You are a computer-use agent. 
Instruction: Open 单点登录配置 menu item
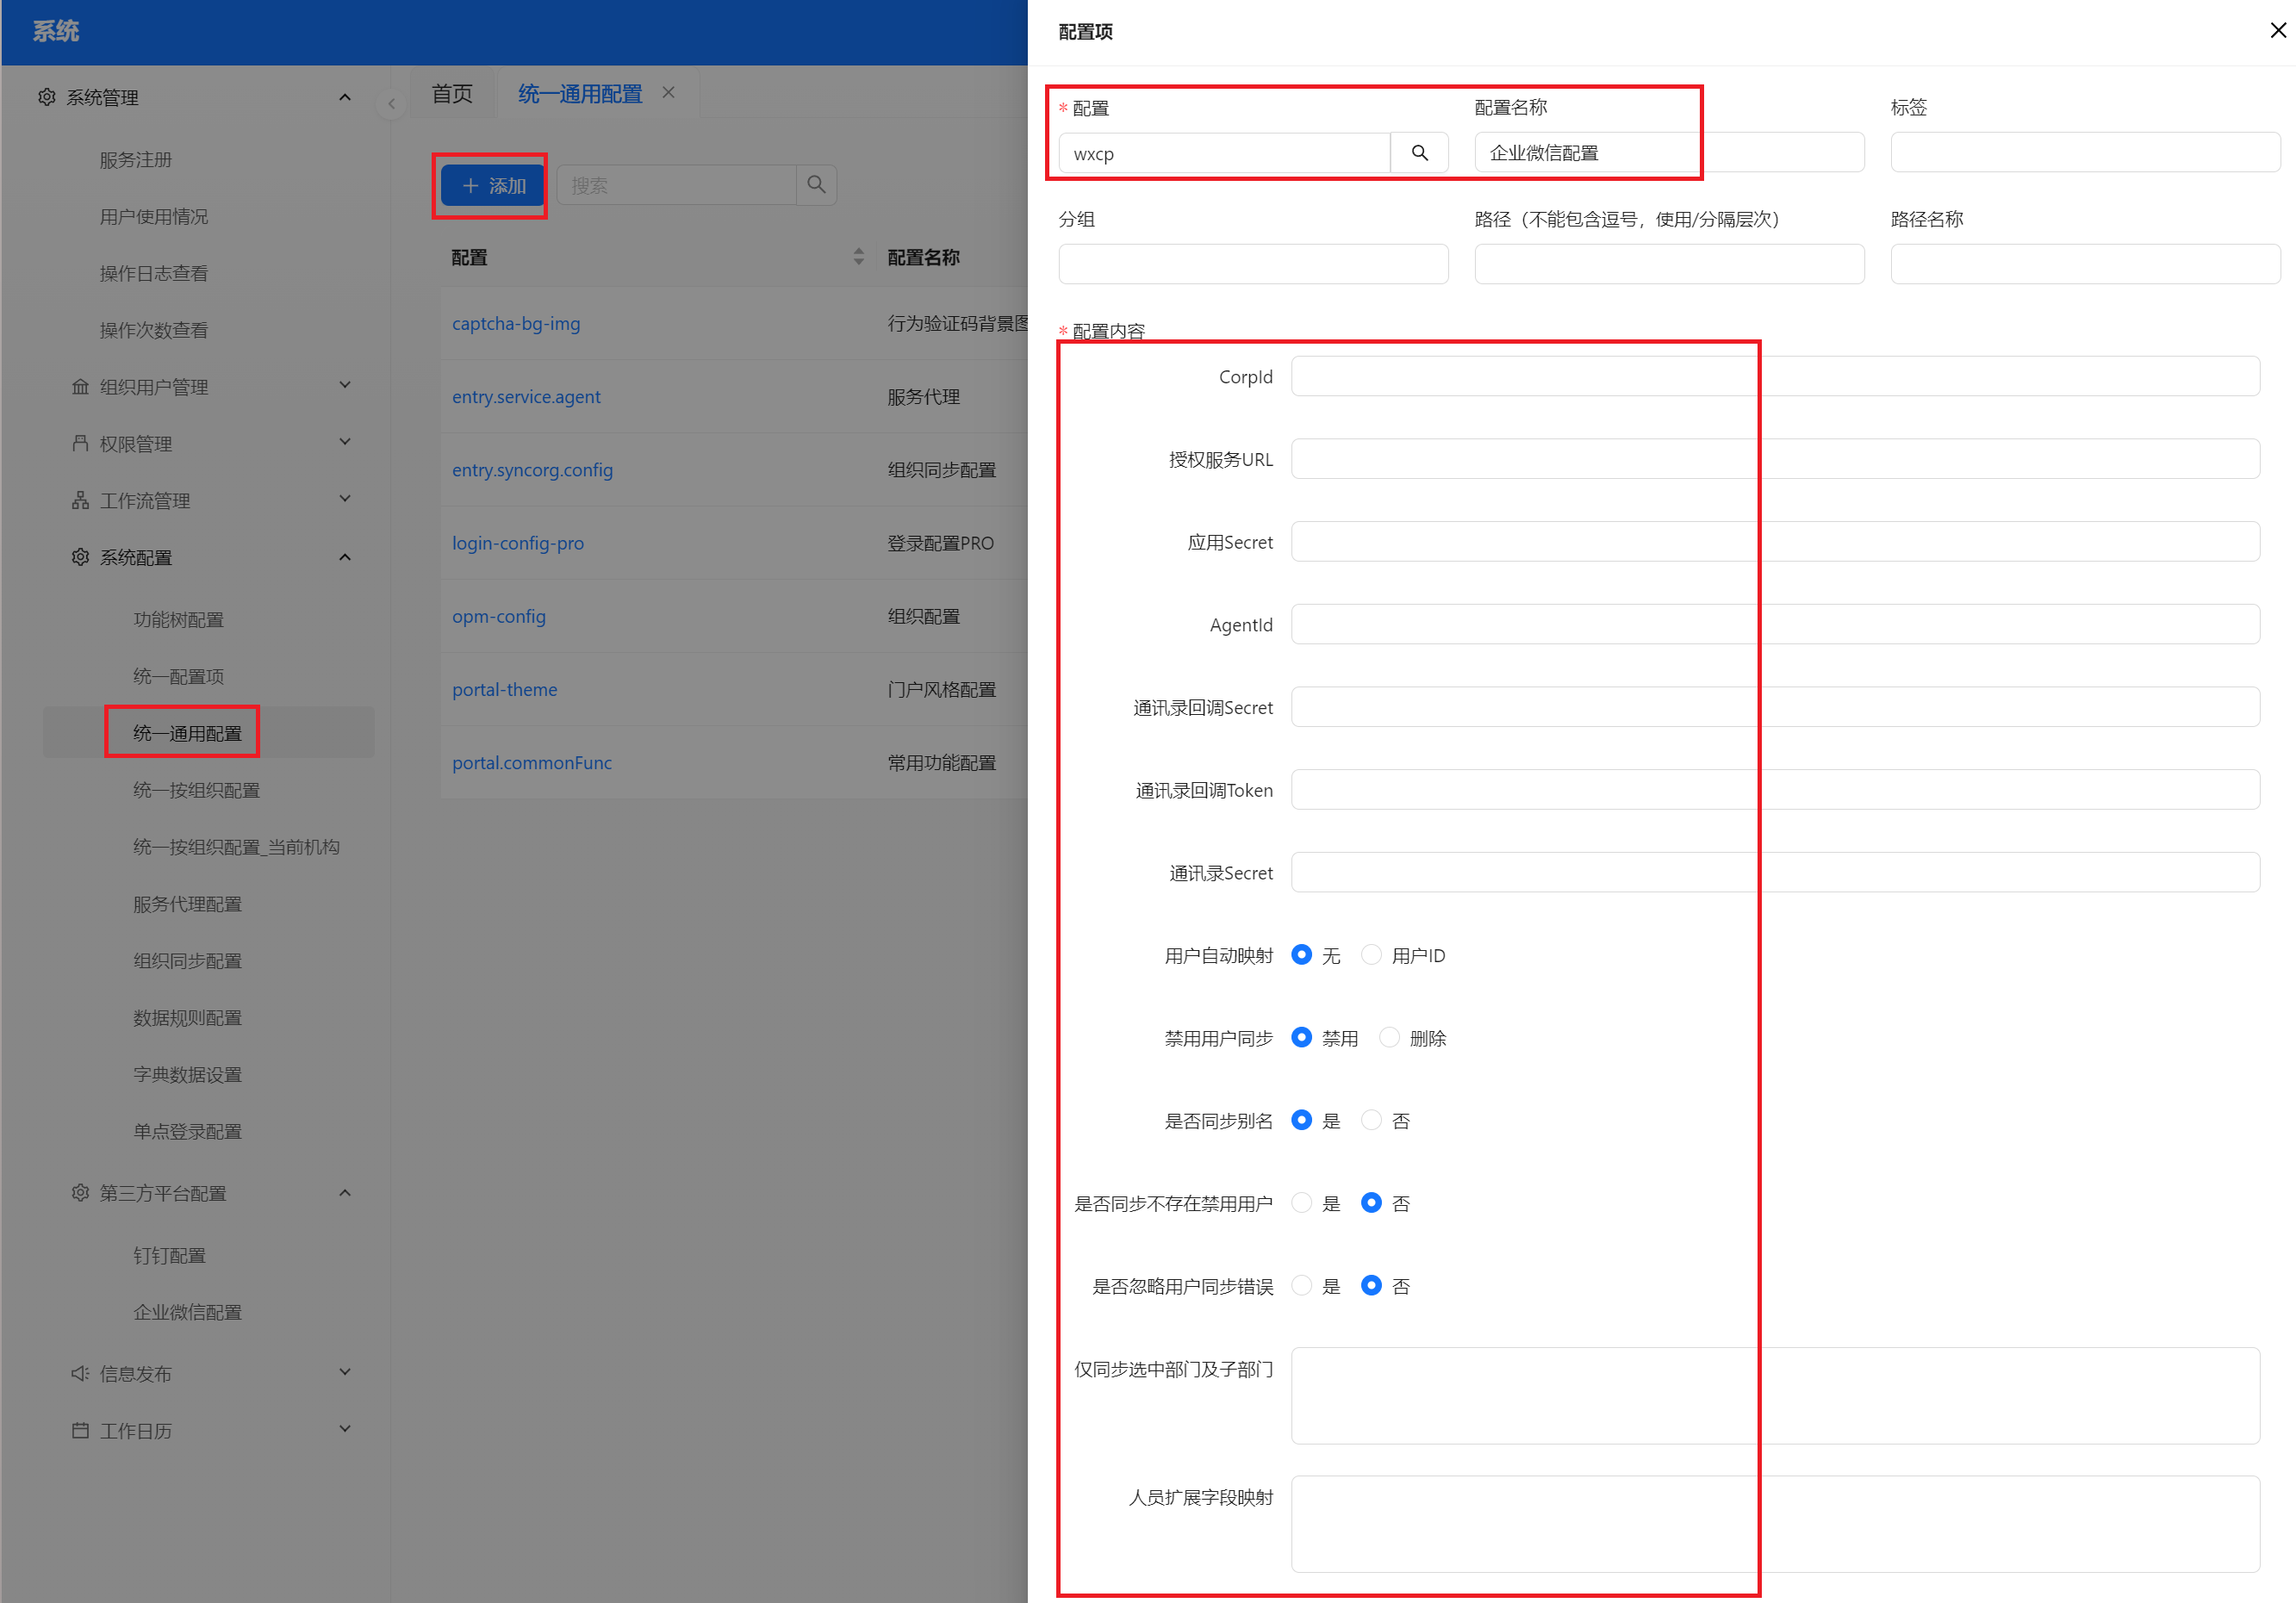pyautogui.click(x=188, y=1132)
